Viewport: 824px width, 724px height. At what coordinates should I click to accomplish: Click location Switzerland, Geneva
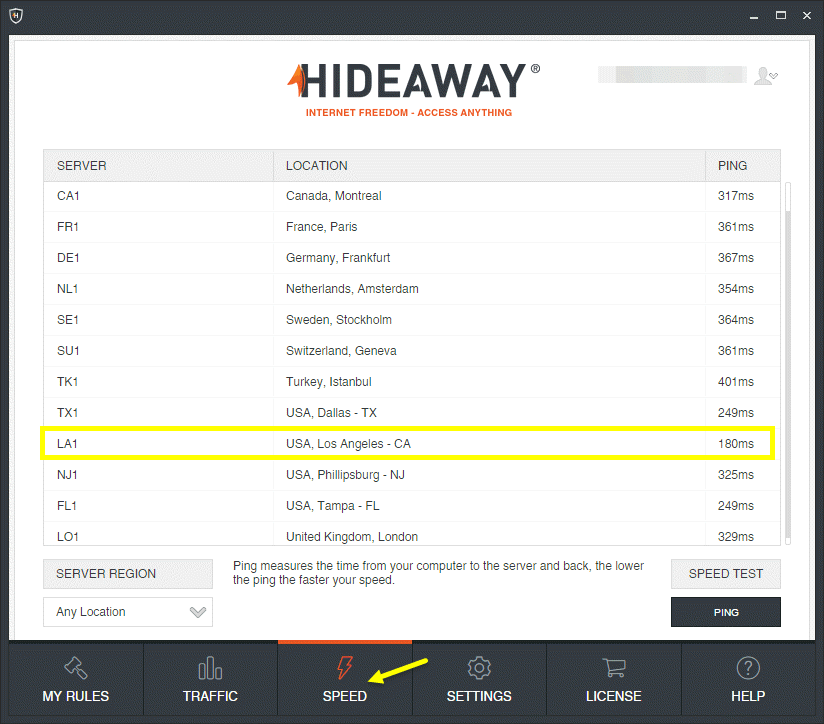(341, 351)
